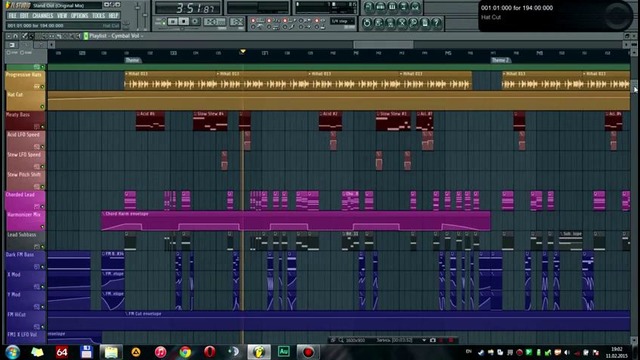
Task: Click the project info shortcut icon beside help
Action: [425, 23]
